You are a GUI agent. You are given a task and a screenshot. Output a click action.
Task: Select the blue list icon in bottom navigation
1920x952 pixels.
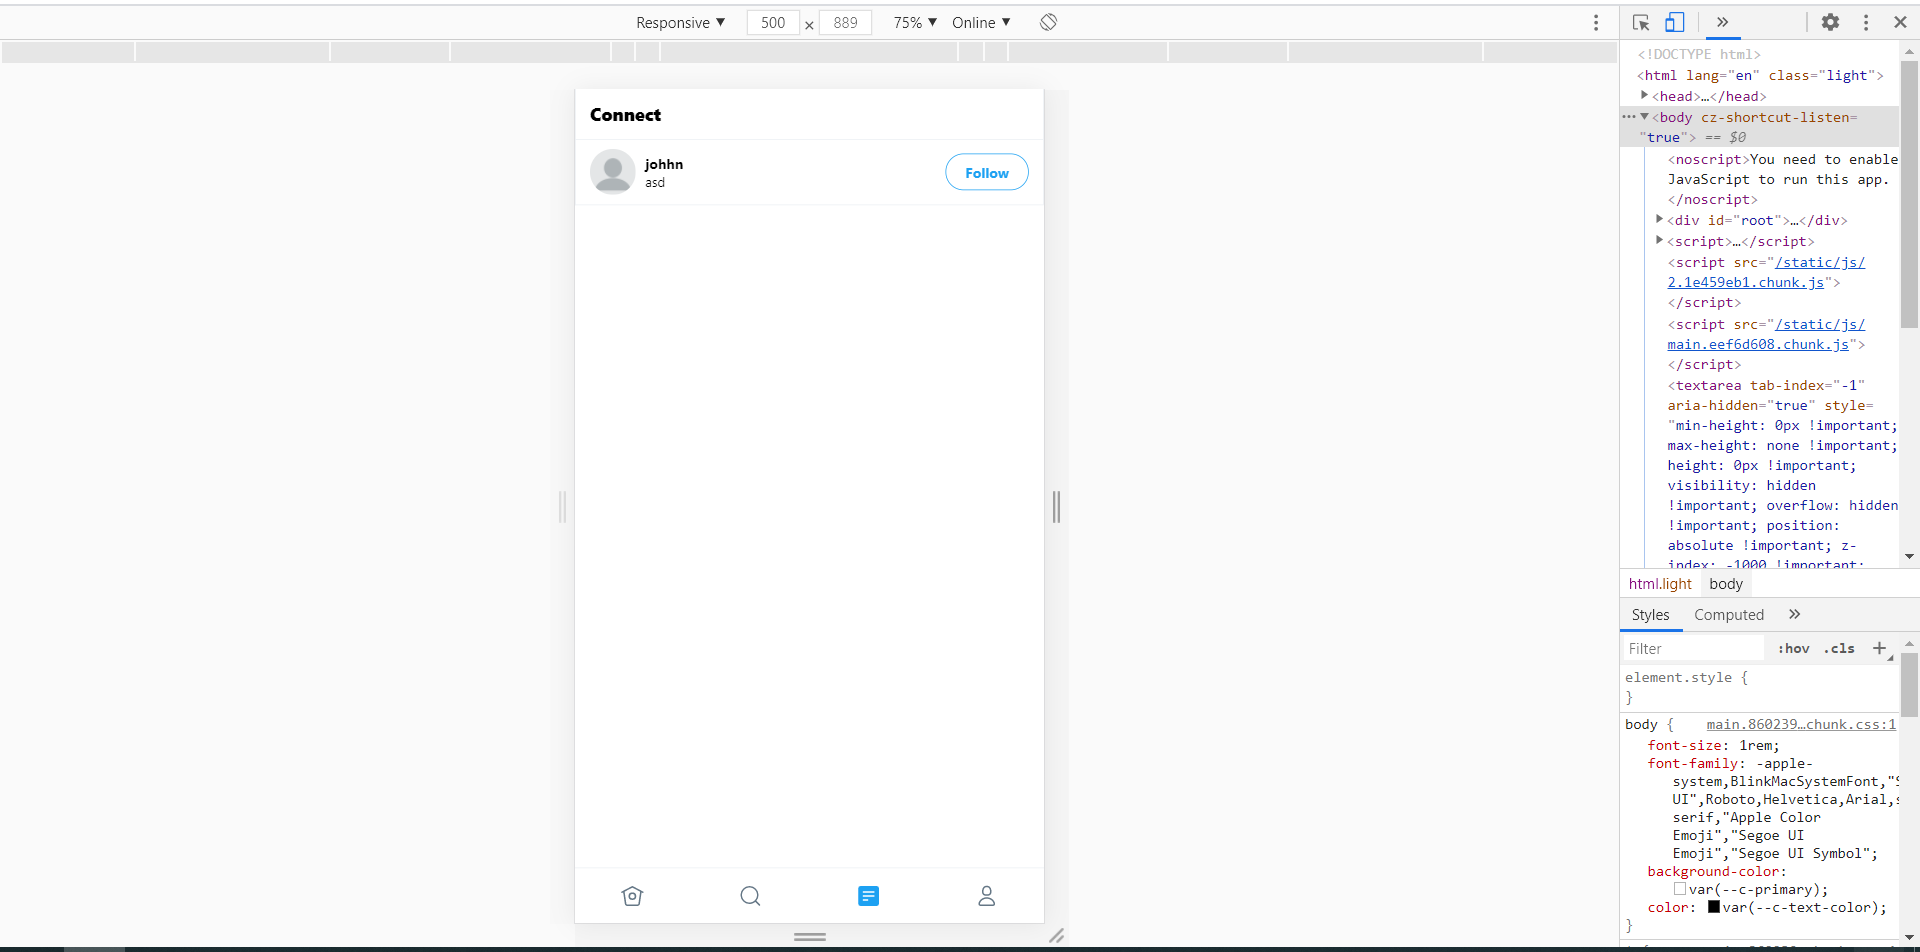tap(868, 896)
